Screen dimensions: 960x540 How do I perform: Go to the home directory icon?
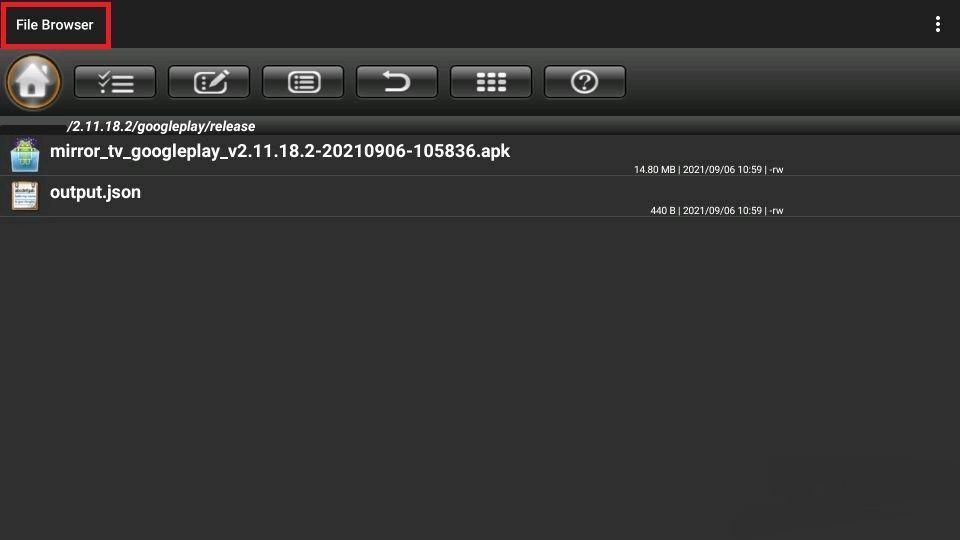coord(34,82)
